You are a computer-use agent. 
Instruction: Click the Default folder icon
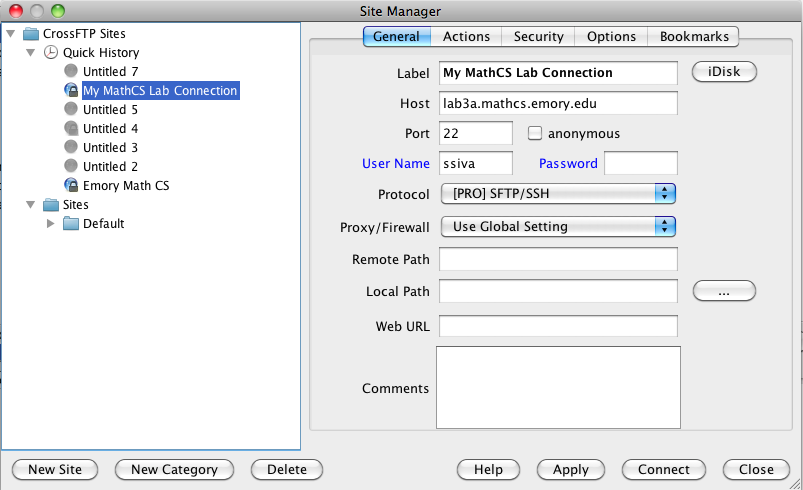click(71, 224)
